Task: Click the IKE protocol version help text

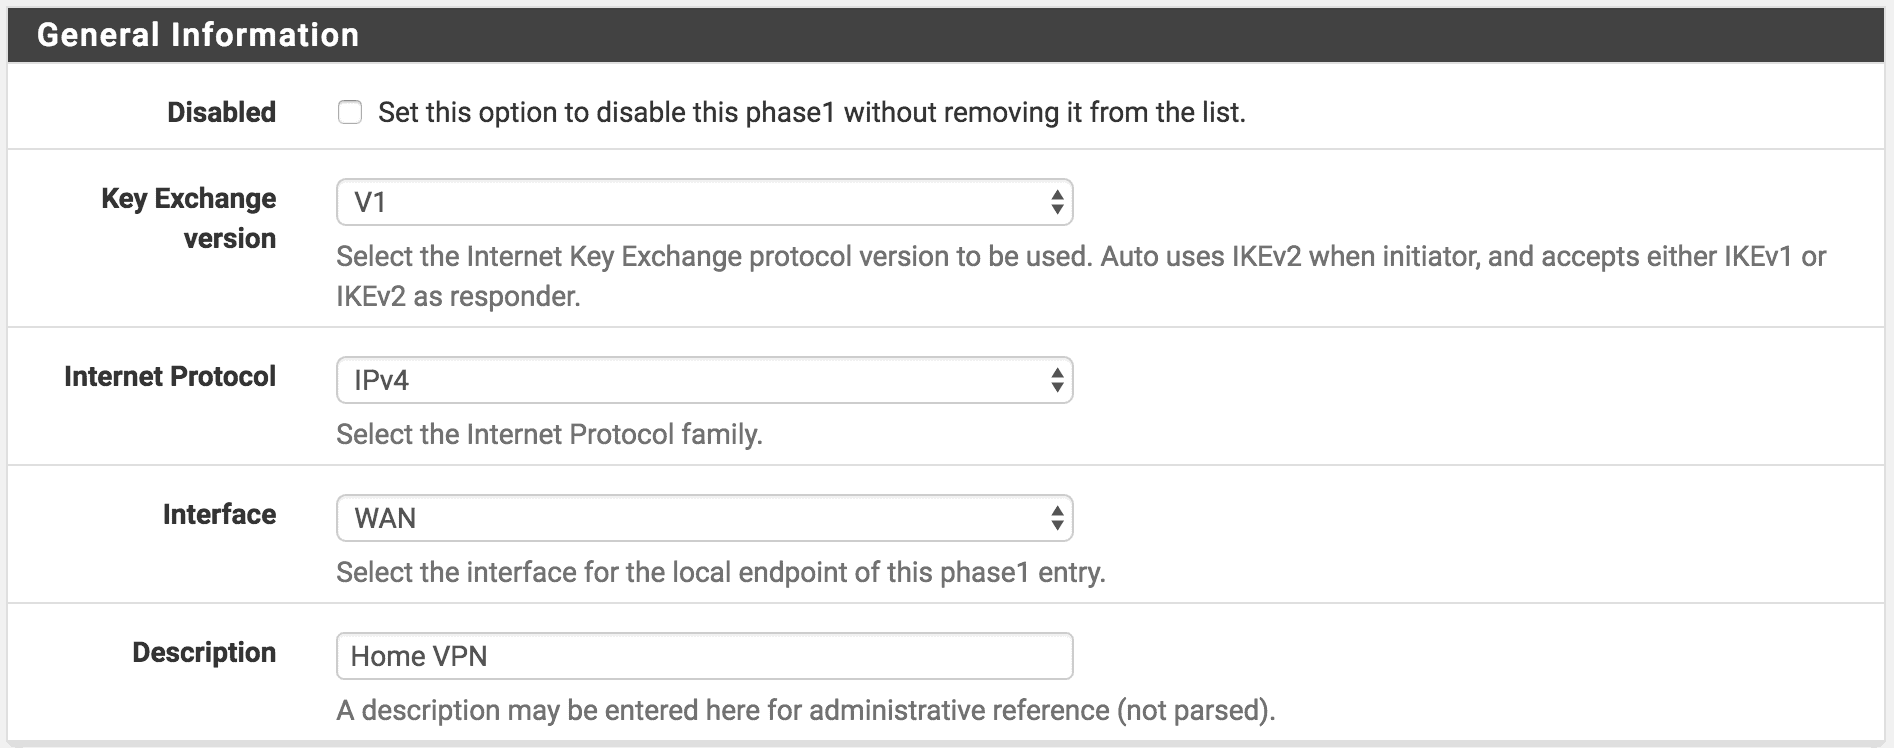Action: tap(1081, 276)
